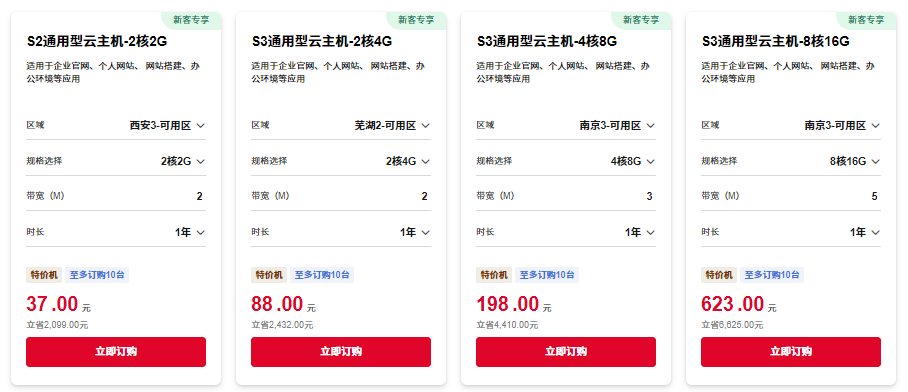Screen dimensions: 908x392
Task: Click the 特价机 tag on S2 card
Action: click(43, 275)
